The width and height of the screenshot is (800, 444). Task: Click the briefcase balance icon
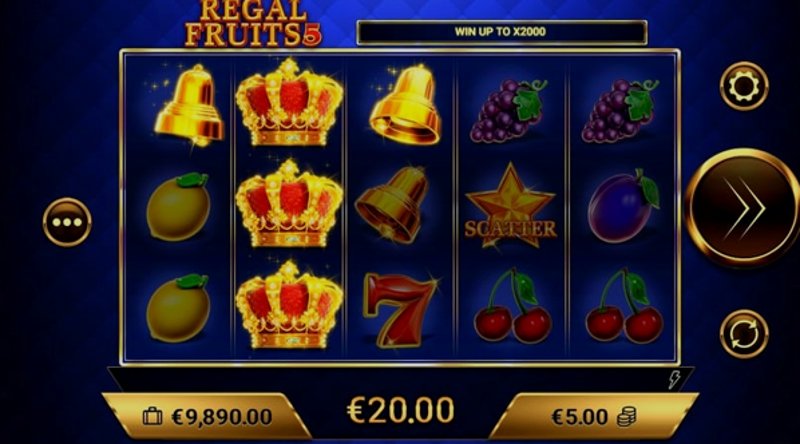[152, 417]
